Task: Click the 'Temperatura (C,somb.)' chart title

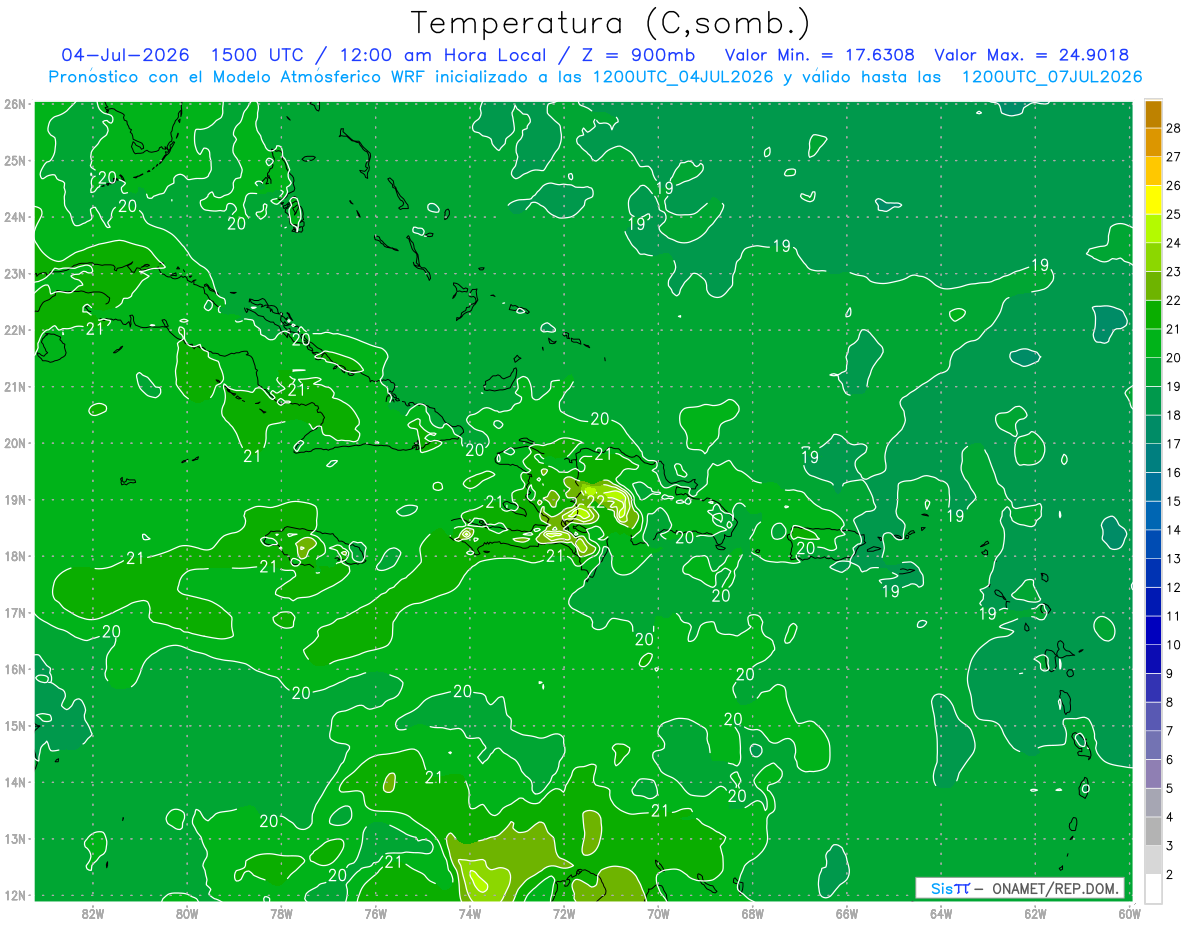Action: [x=609, y=23]
